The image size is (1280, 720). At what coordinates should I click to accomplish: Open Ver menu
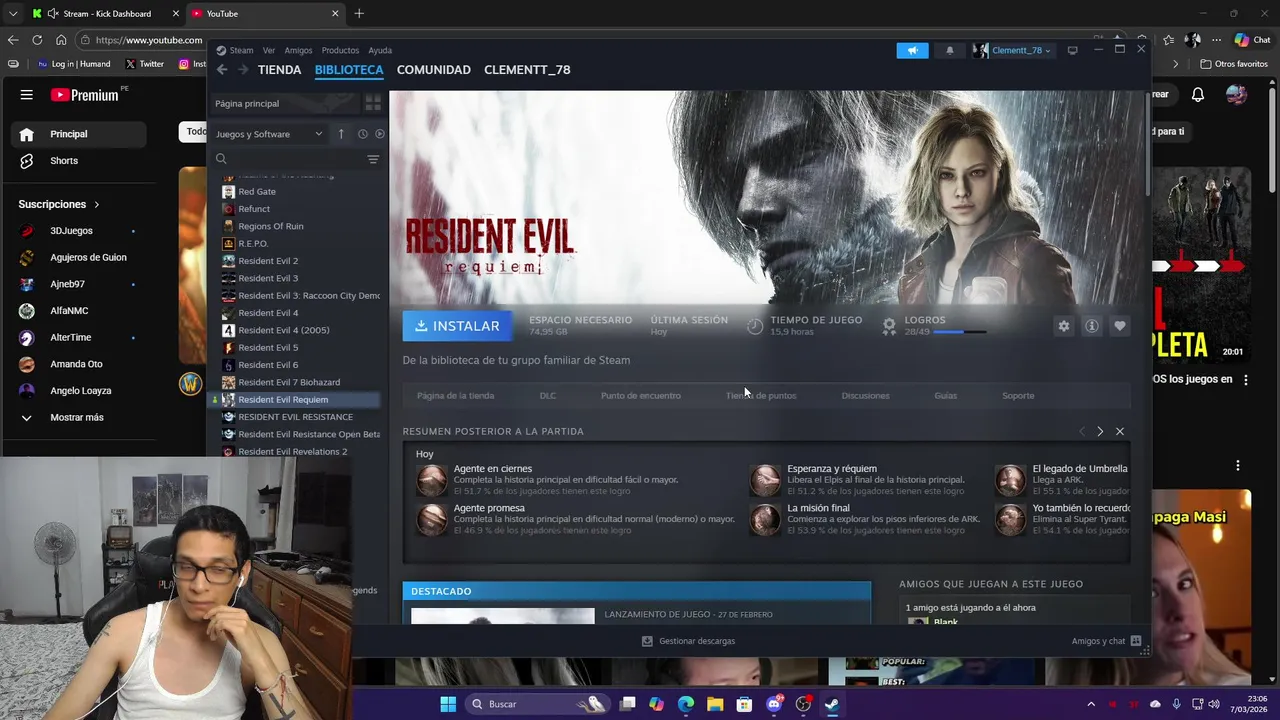[x=269, y=50]
